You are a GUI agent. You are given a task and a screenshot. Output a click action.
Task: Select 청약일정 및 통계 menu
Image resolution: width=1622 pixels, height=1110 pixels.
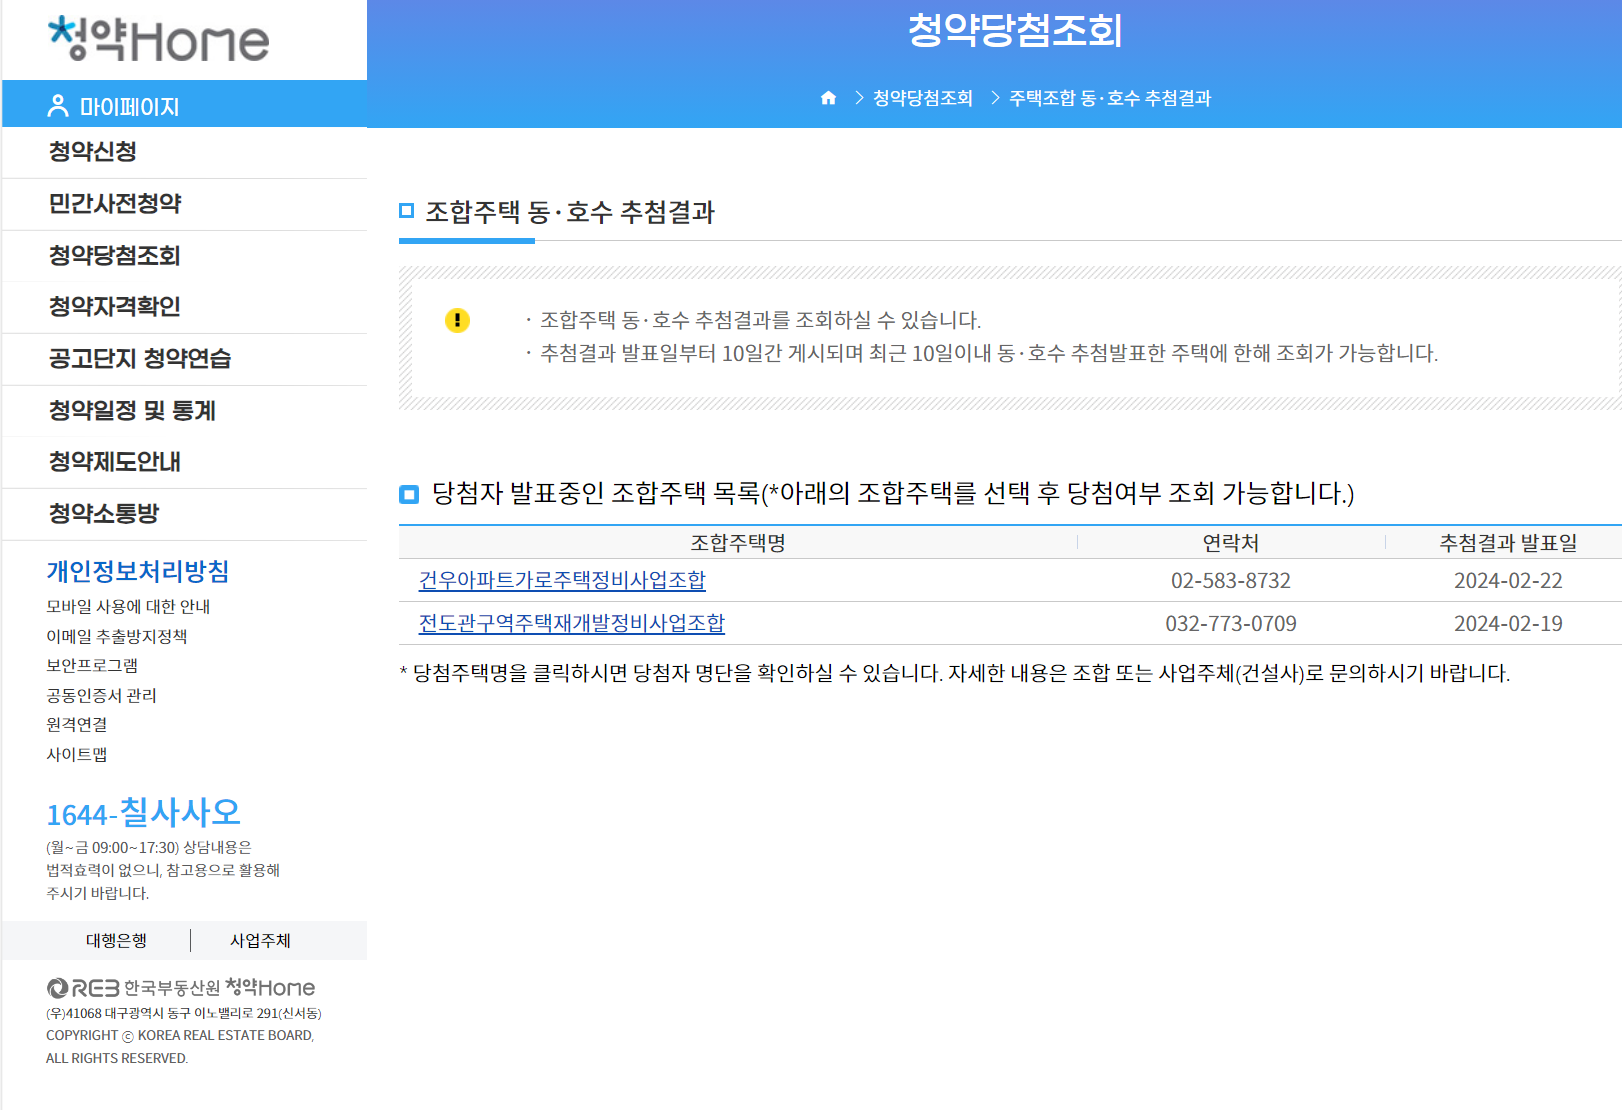[x=132, y=411]
